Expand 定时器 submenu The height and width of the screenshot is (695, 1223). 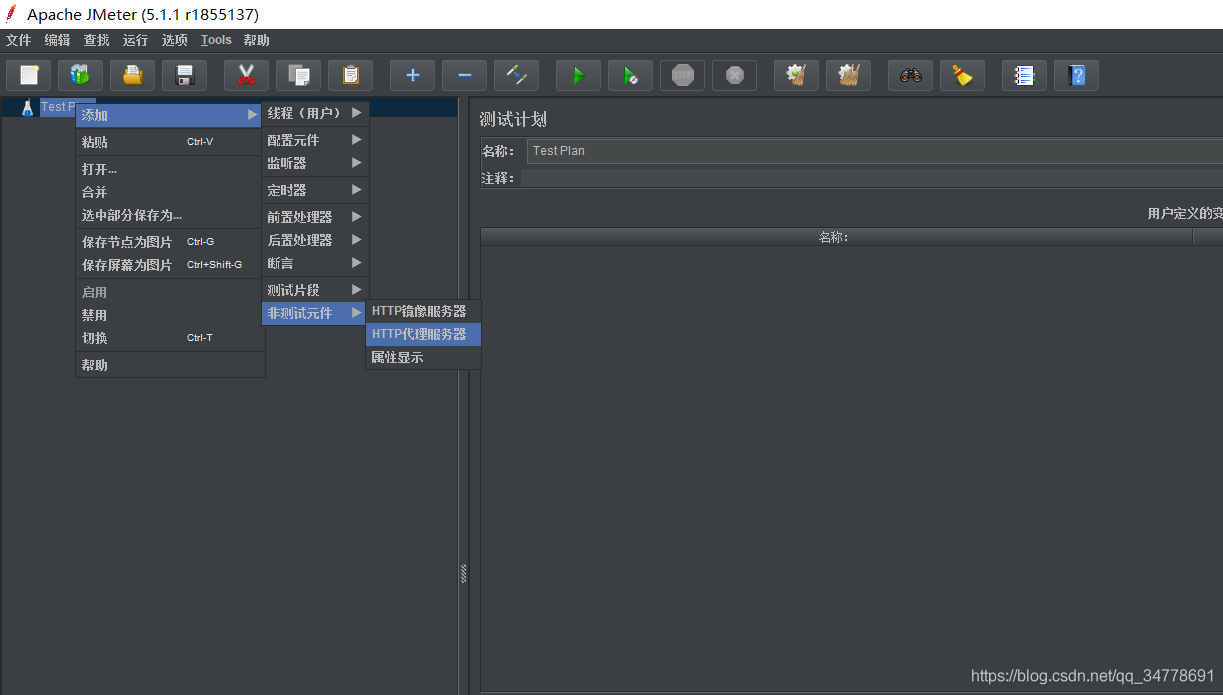pos(316,190)
